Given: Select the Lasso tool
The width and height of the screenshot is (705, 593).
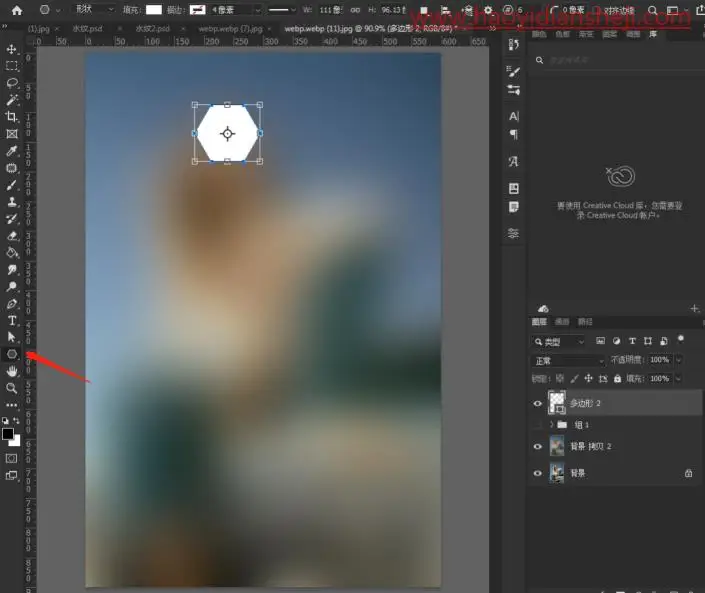Looking at the screenshot, I should click(12, 83).
